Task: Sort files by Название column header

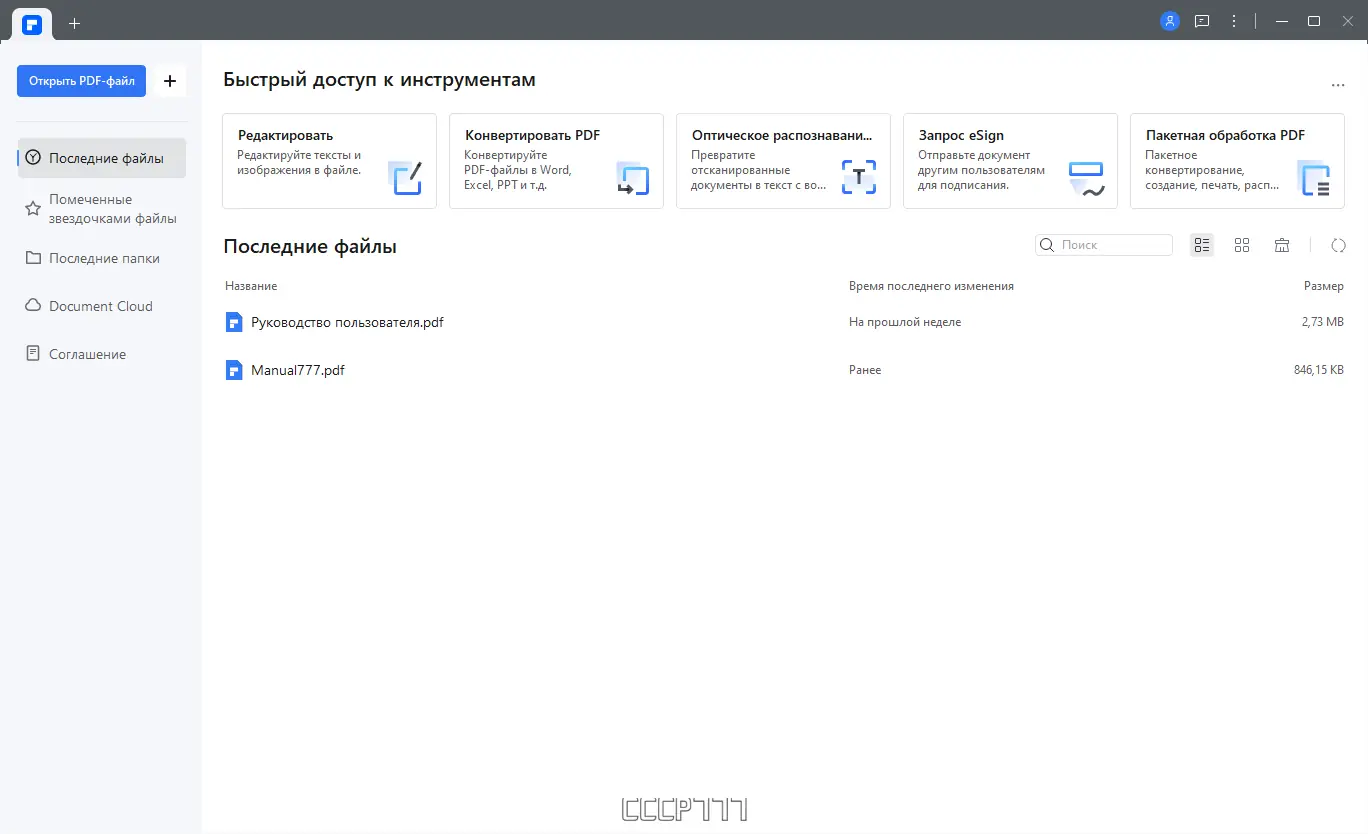Action: coord(251,286)
